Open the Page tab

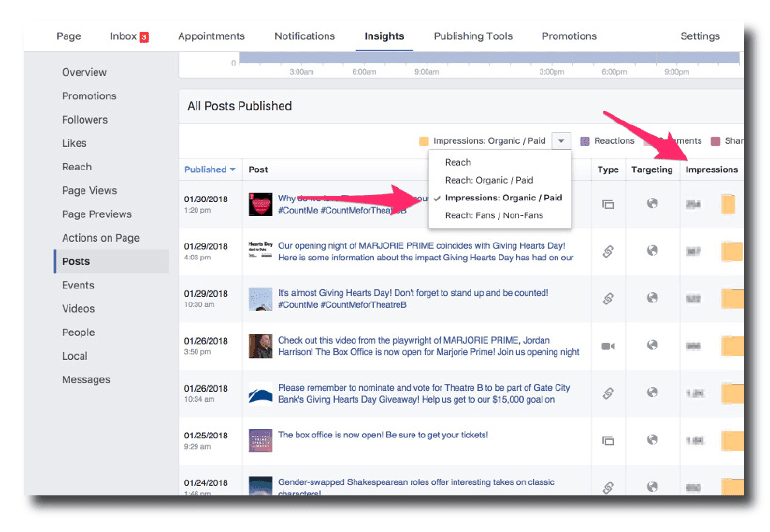[69, 36]
